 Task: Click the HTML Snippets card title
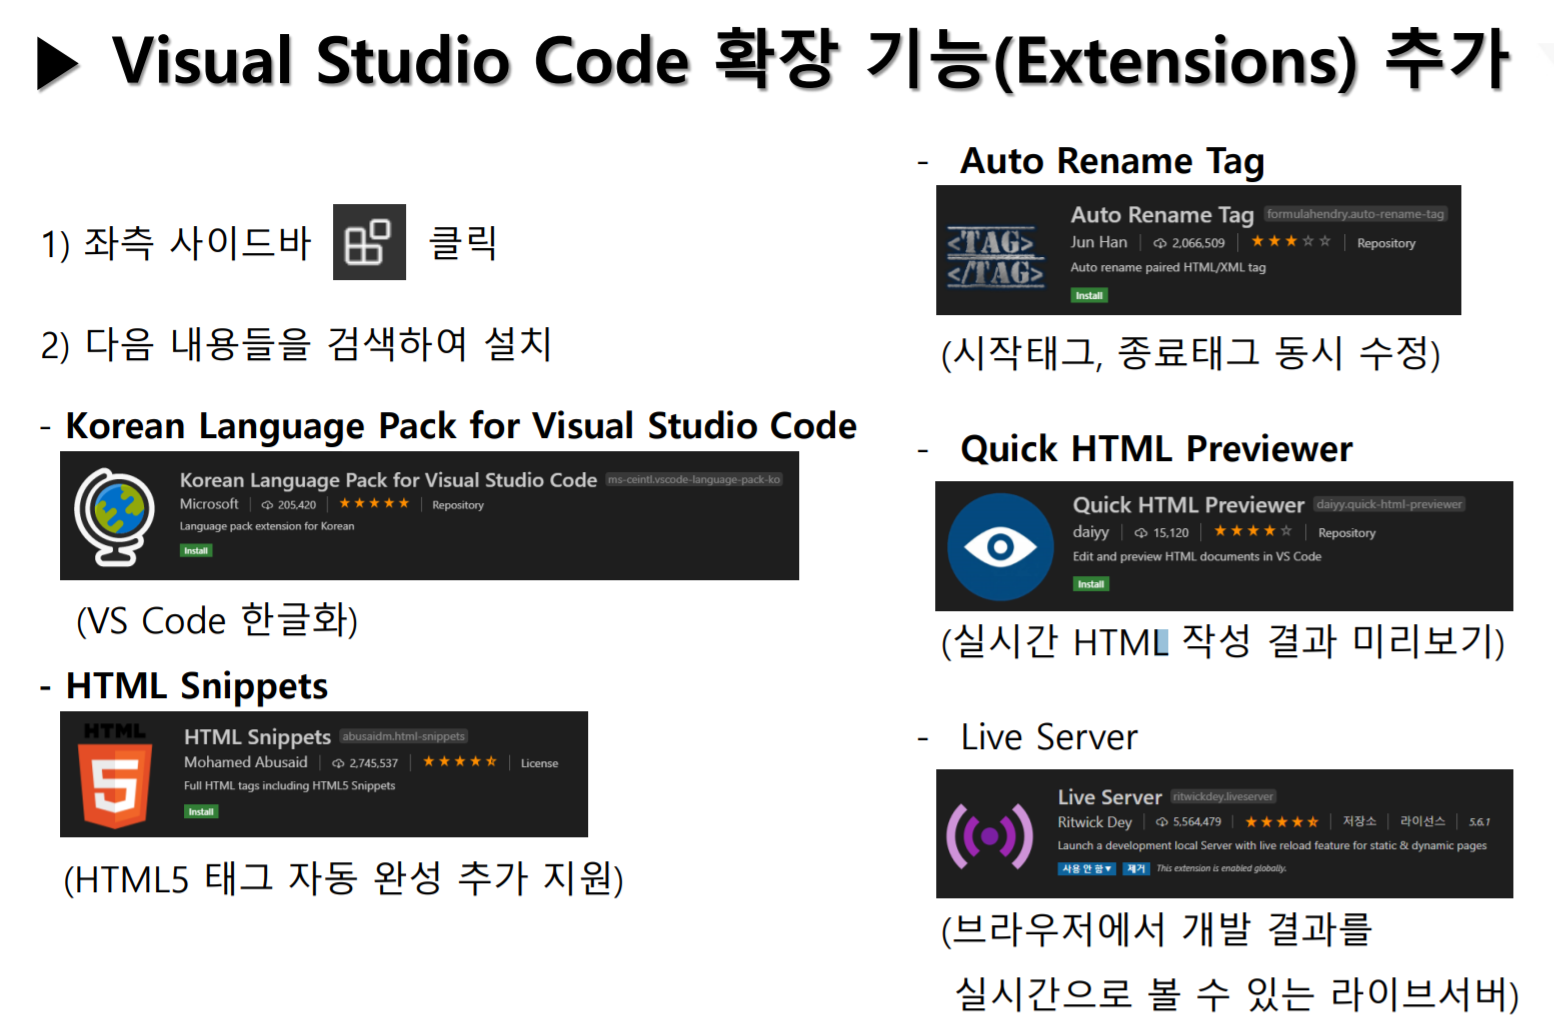click(257, 737)
